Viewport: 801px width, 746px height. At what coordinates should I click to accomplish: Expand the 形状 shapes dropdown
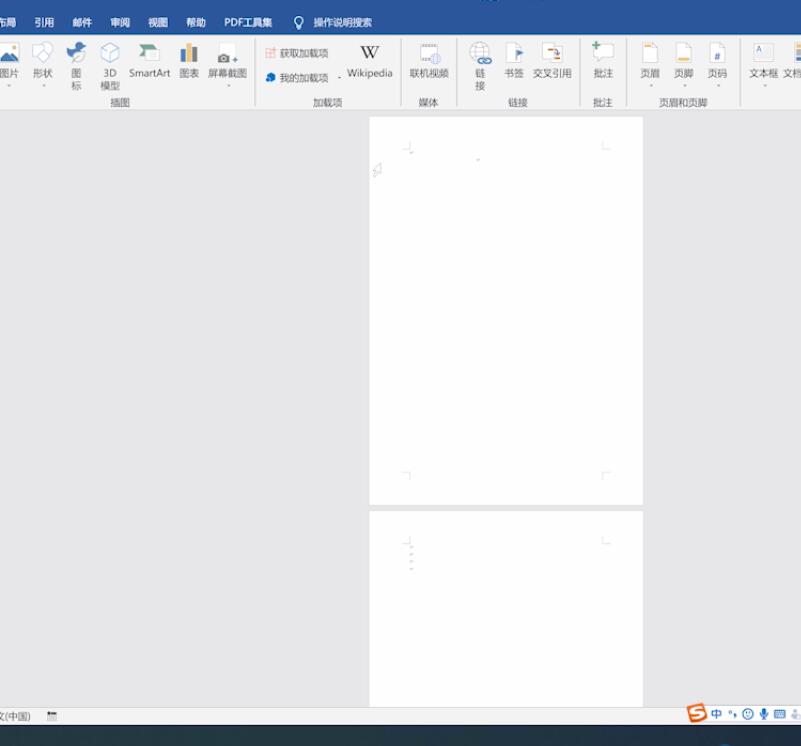[x=43, y=65]
